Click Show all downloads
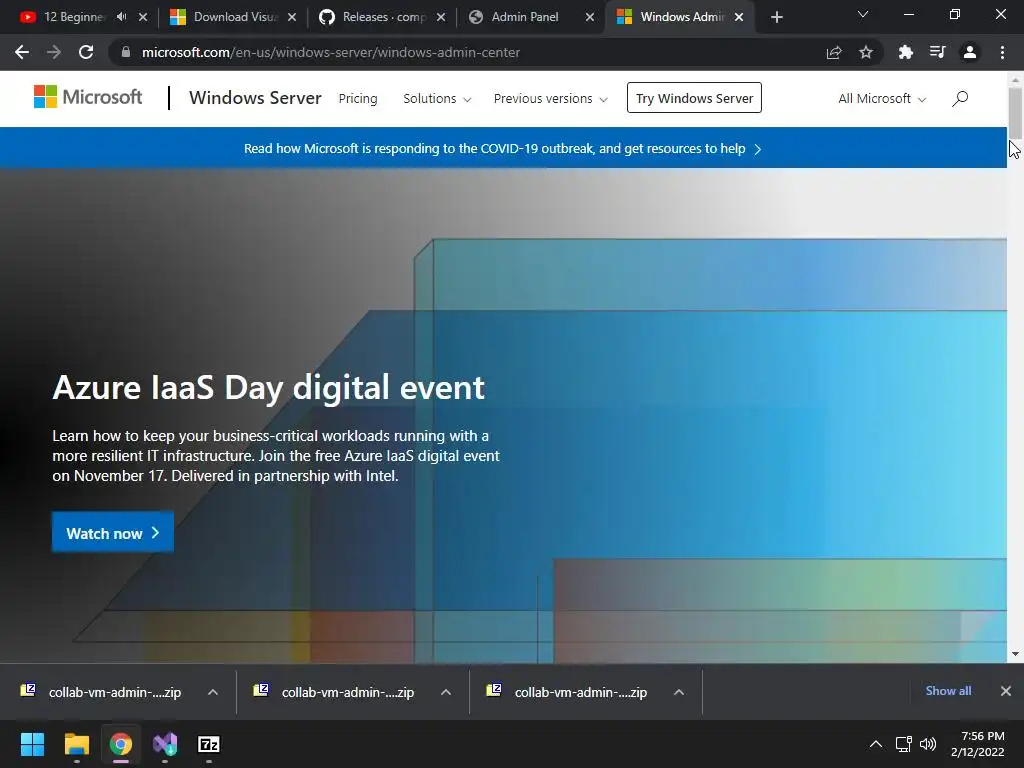Screen dimensions: 1024x768 [948, 691]
